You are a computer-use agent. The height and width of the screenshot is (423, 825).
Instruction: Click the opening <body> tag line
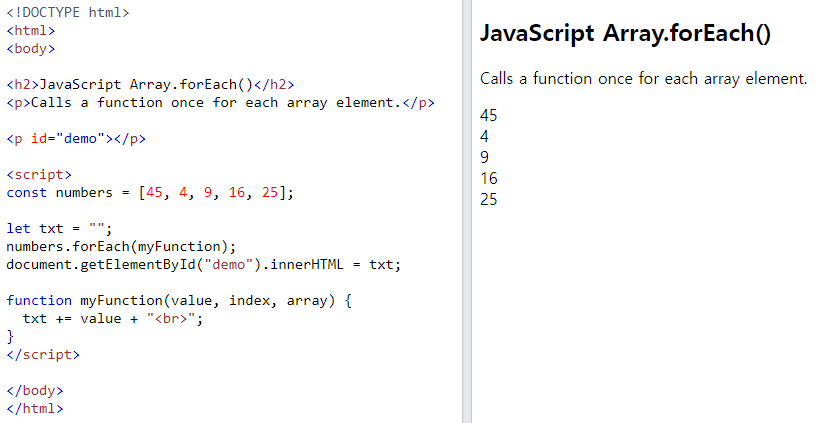[x=31, y=48]
